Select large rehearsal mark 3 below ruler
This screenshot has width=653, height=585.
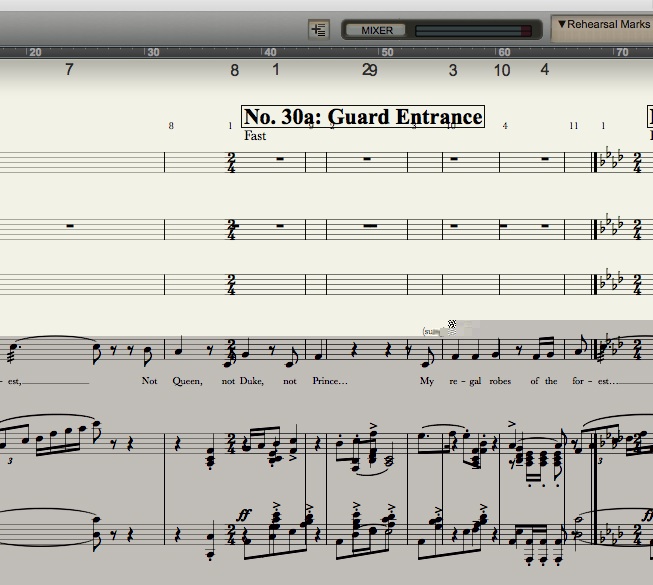[x=453, y=70]
